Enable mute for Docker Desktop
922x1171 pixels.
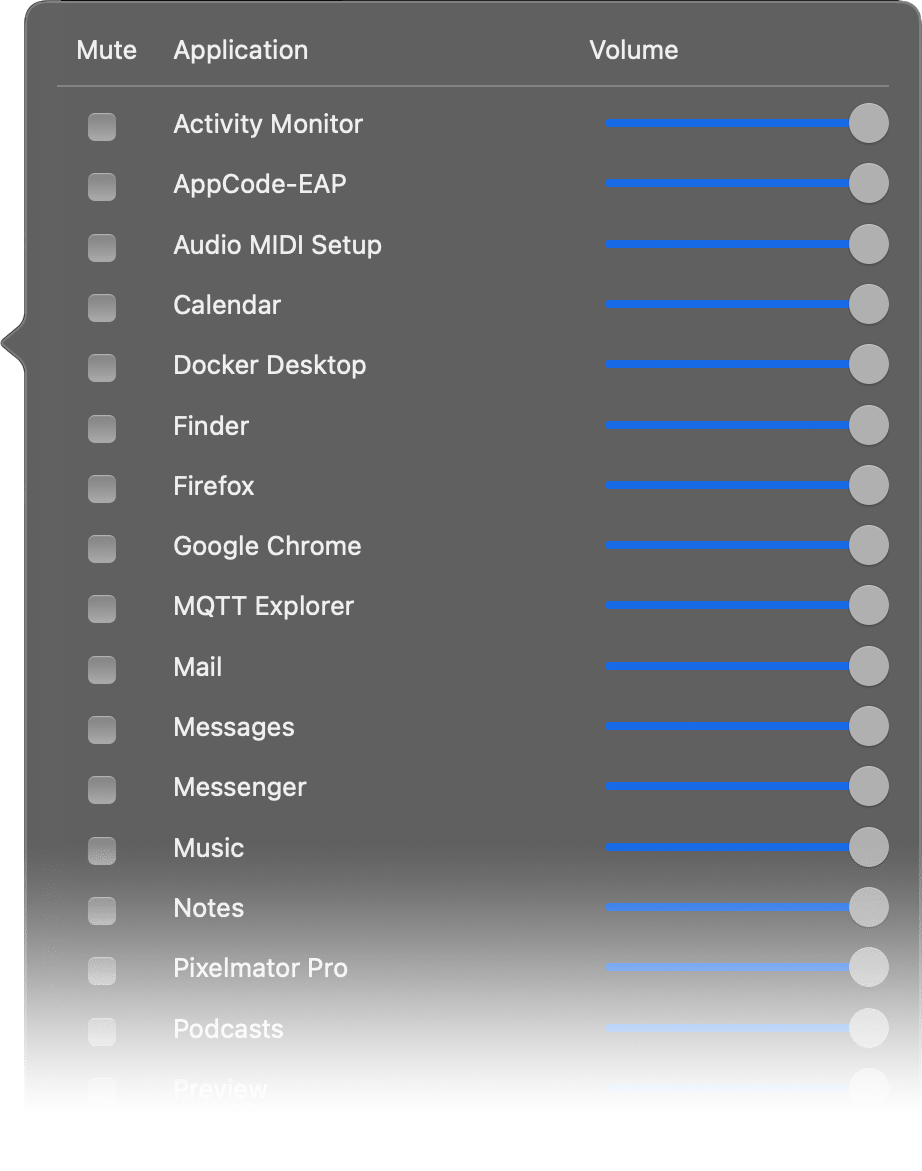click(x=101, y=367)
